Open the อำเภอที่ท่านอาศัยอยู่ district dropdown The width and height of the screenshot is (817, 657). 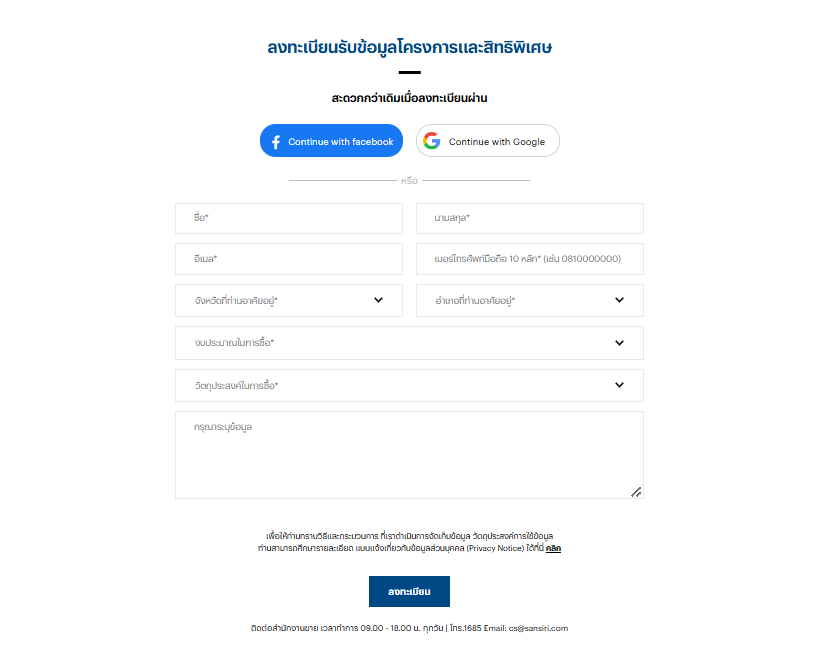[x=529, y=300]
